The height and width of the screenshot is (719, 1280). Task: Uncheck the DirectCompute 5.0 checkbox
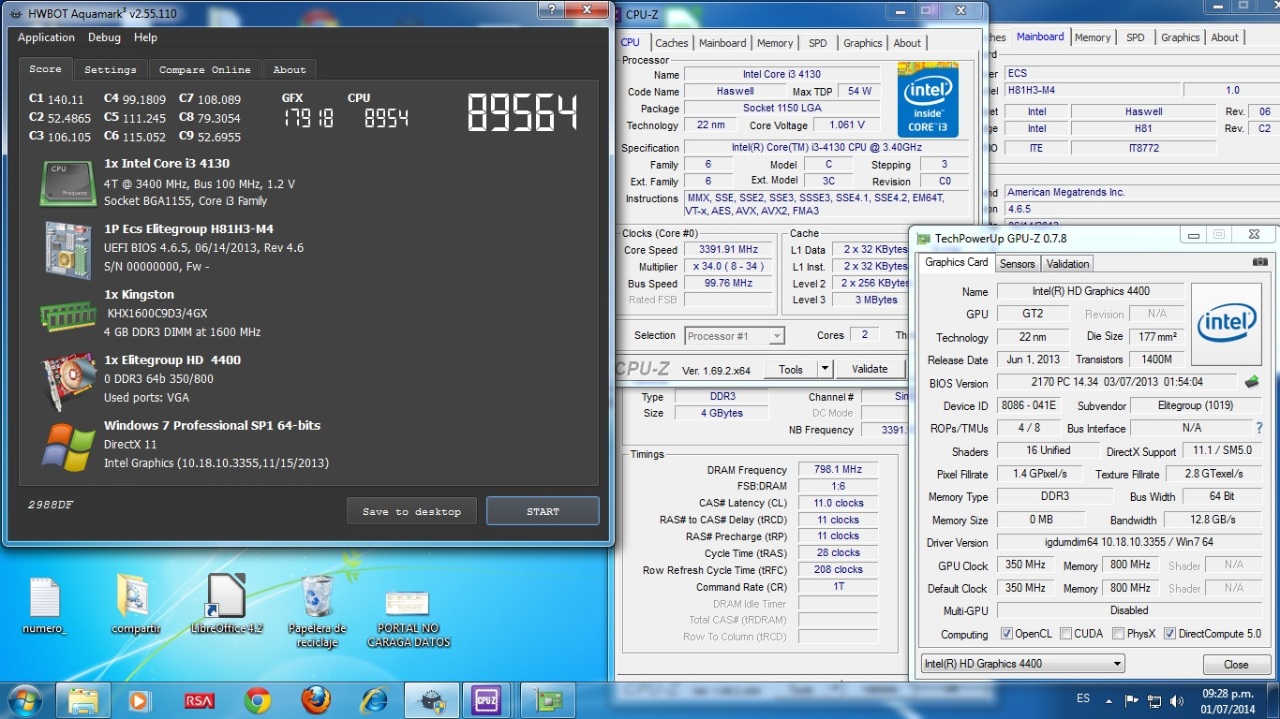click(x=1170, y=634)
